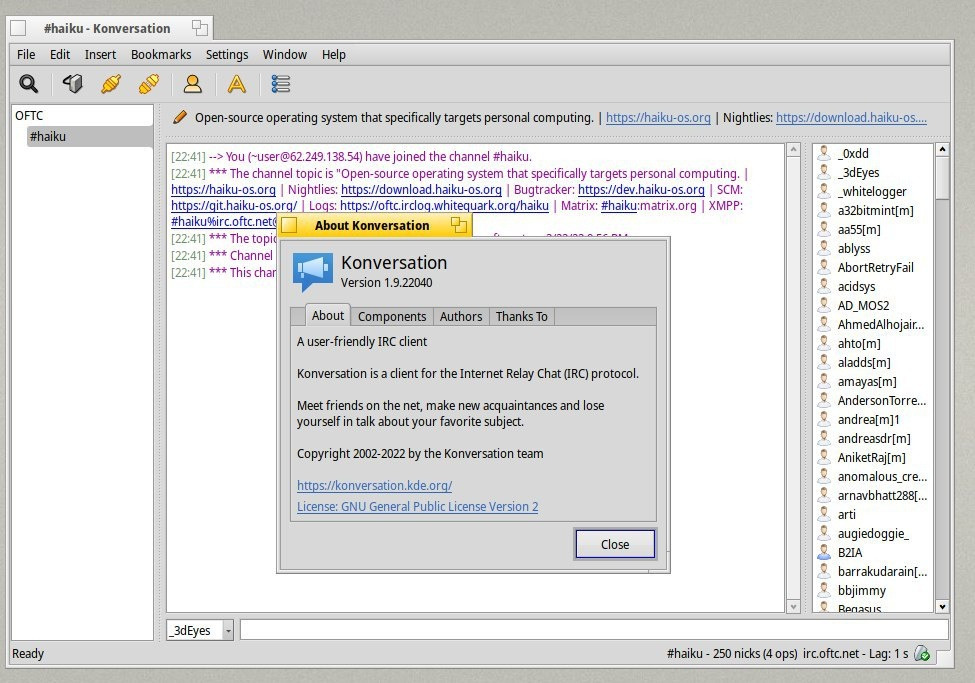Select nick _whitelogger in user list

pyautogui.click(x=872, y=192)
